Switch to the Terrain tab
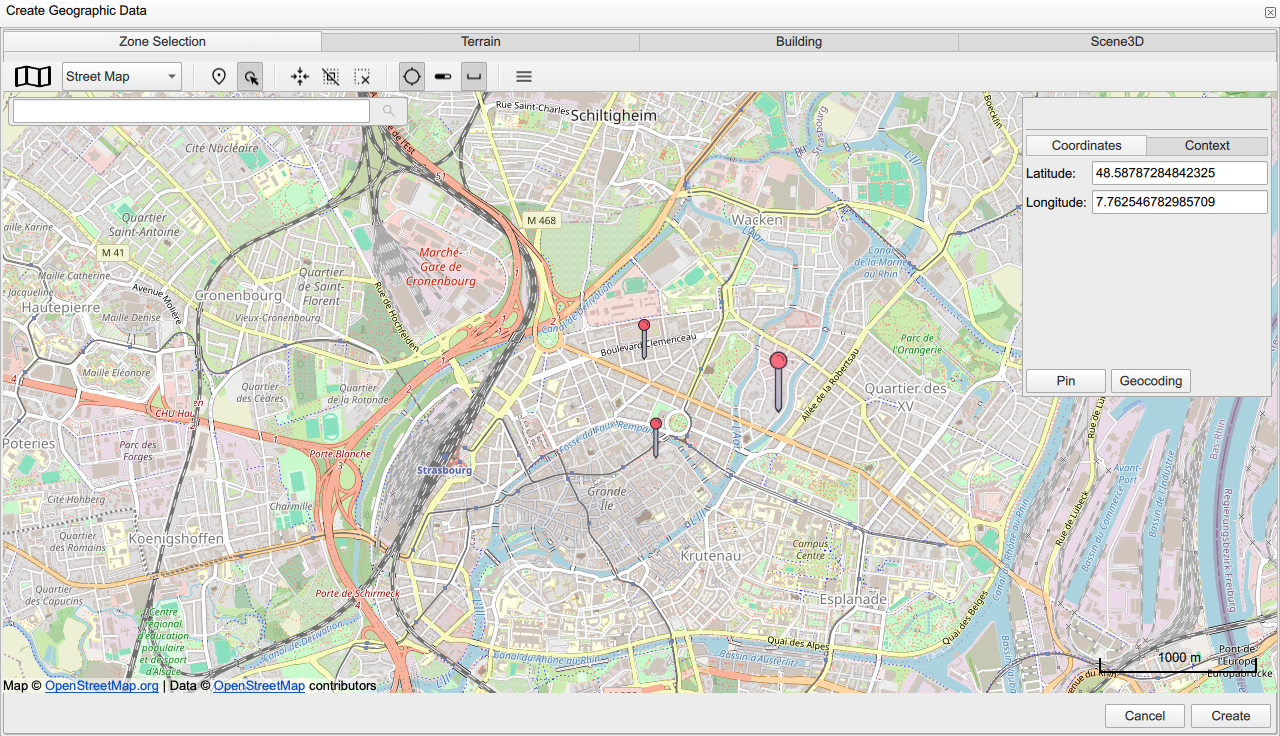The height and width of the screenshot is (736, 1280). (480, 42)
